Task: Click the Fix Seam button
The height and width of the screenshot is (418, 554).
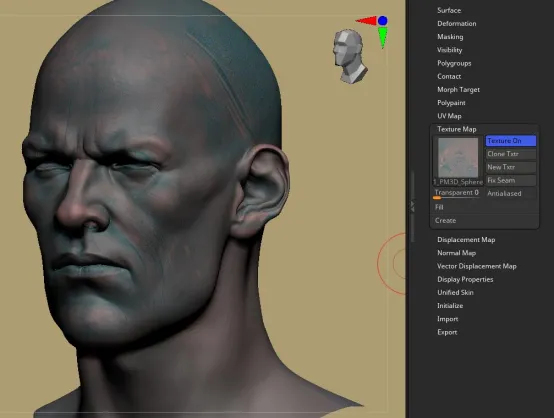Action: 511,180
